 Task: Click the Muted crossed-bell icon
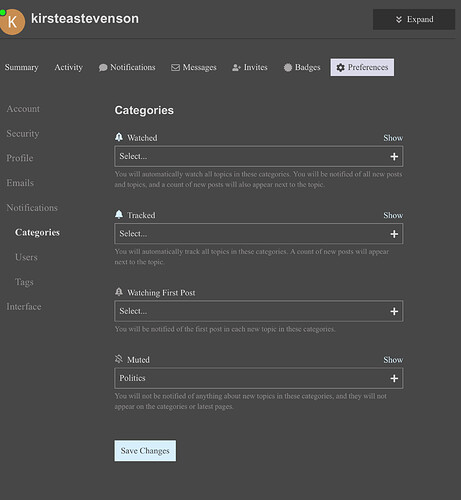(x=119, y=359)
